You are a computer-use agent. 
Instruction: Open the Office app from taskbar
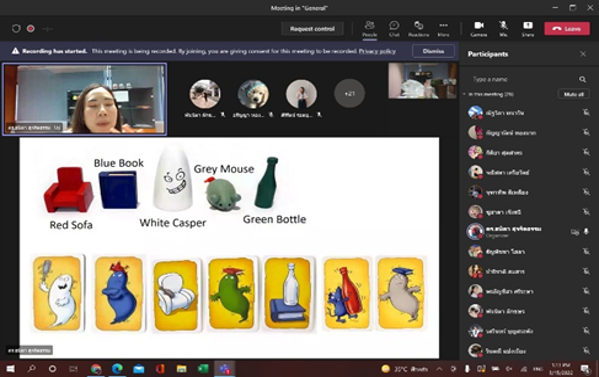point(160,369)
